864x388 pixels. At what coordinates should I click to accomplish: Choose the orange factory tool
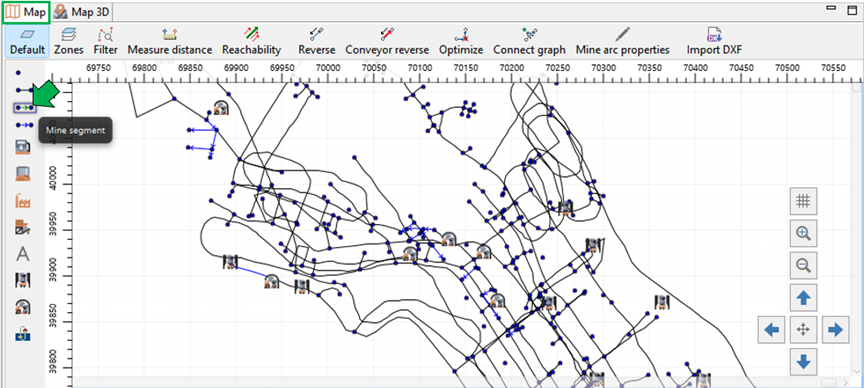pos(23,201)
